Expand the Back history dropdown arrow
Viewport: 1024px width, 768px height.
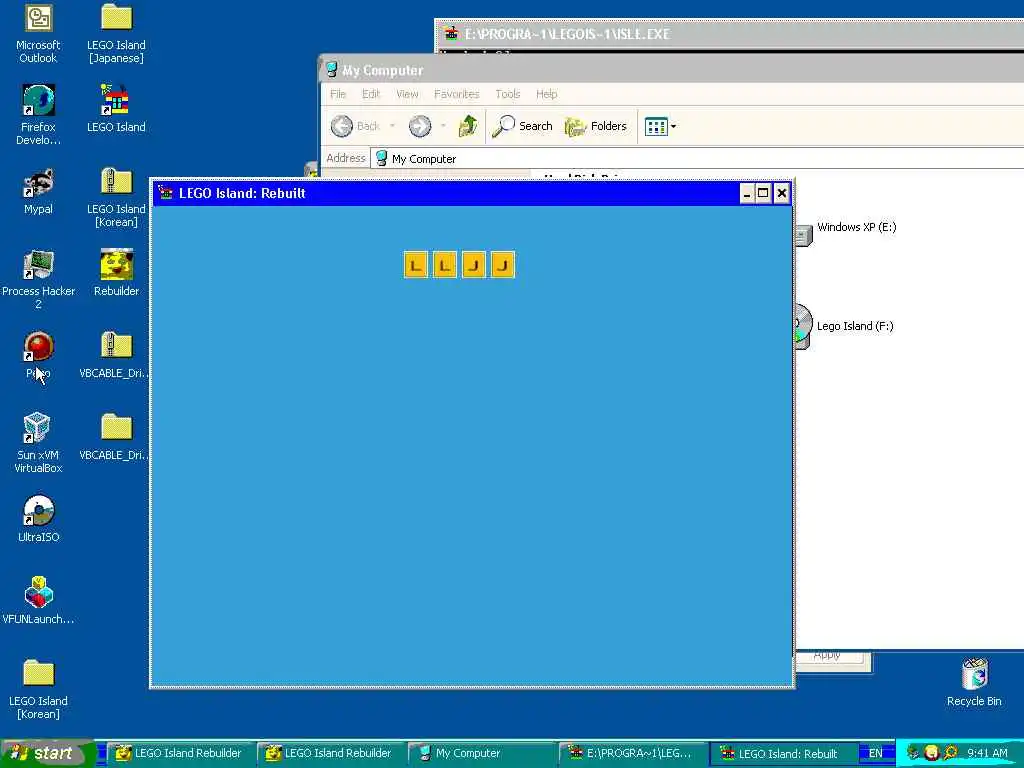[392, 126]
